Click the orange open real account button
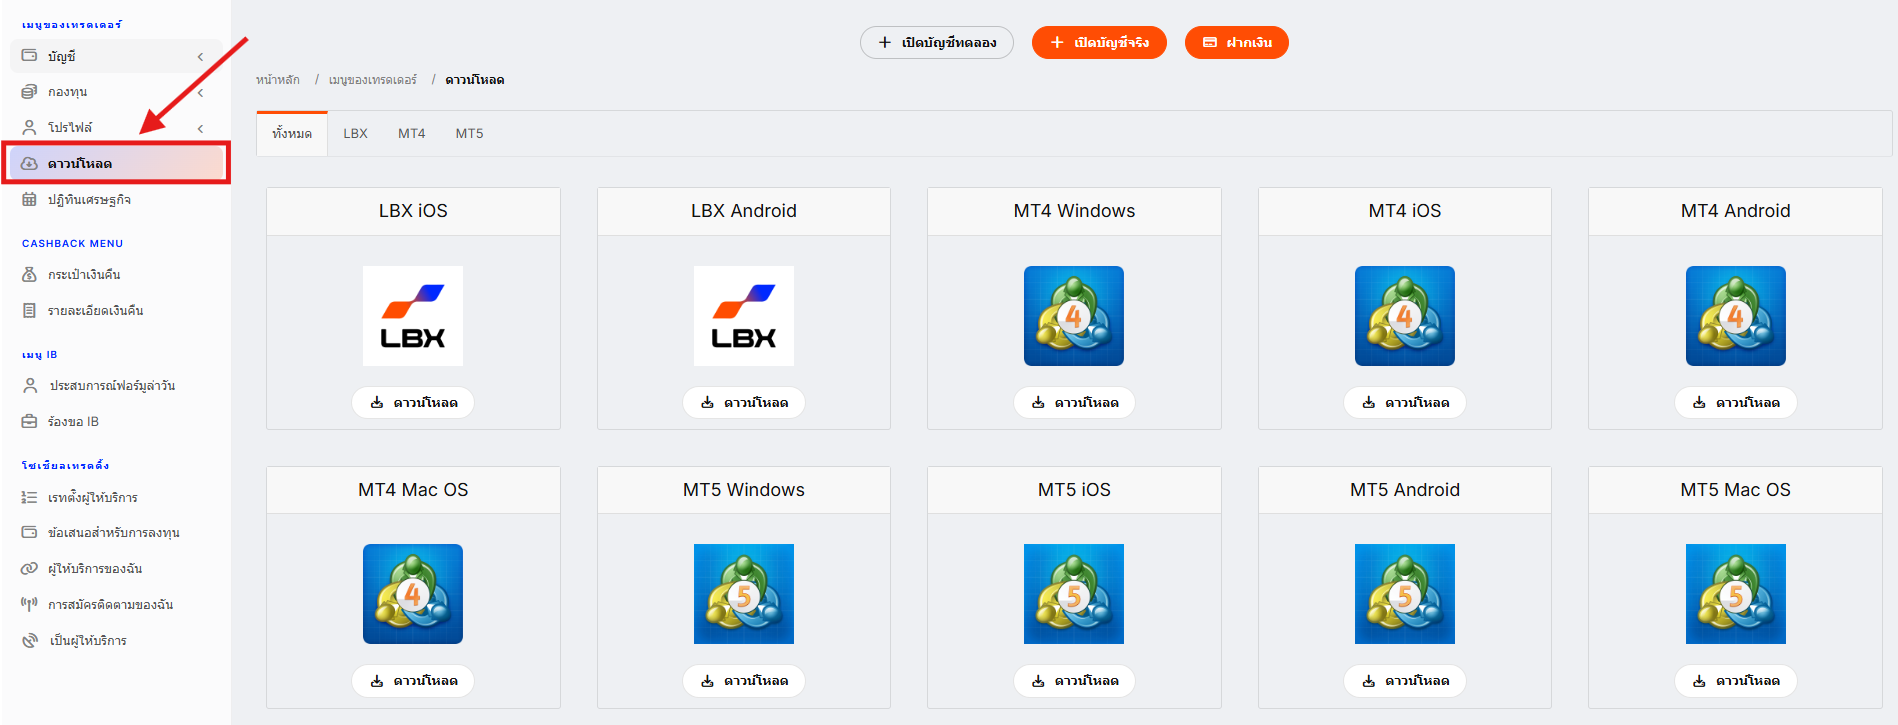Screen dimensions: 1898x725 coord(1099,43)
